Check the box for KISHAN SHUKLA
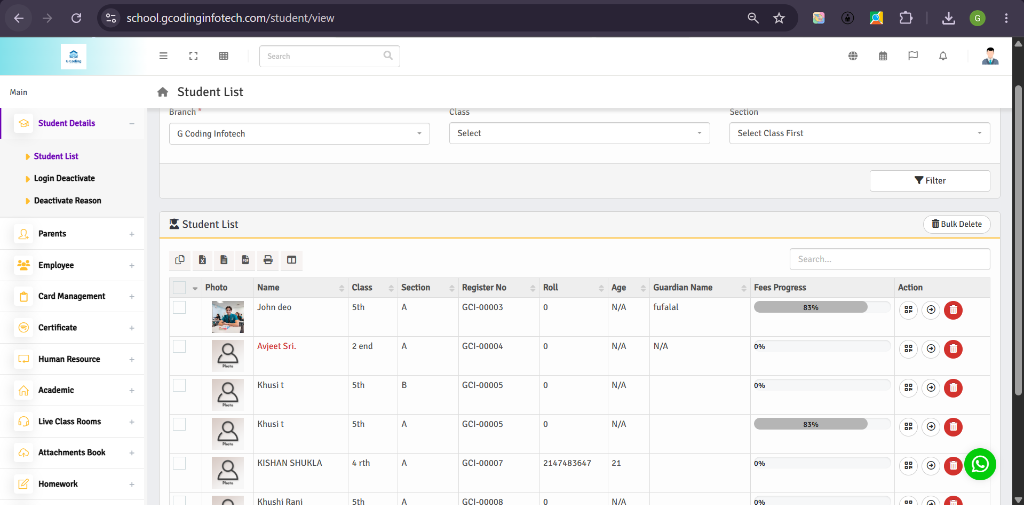The image size is (1024, 505). [x=180, y=463]
